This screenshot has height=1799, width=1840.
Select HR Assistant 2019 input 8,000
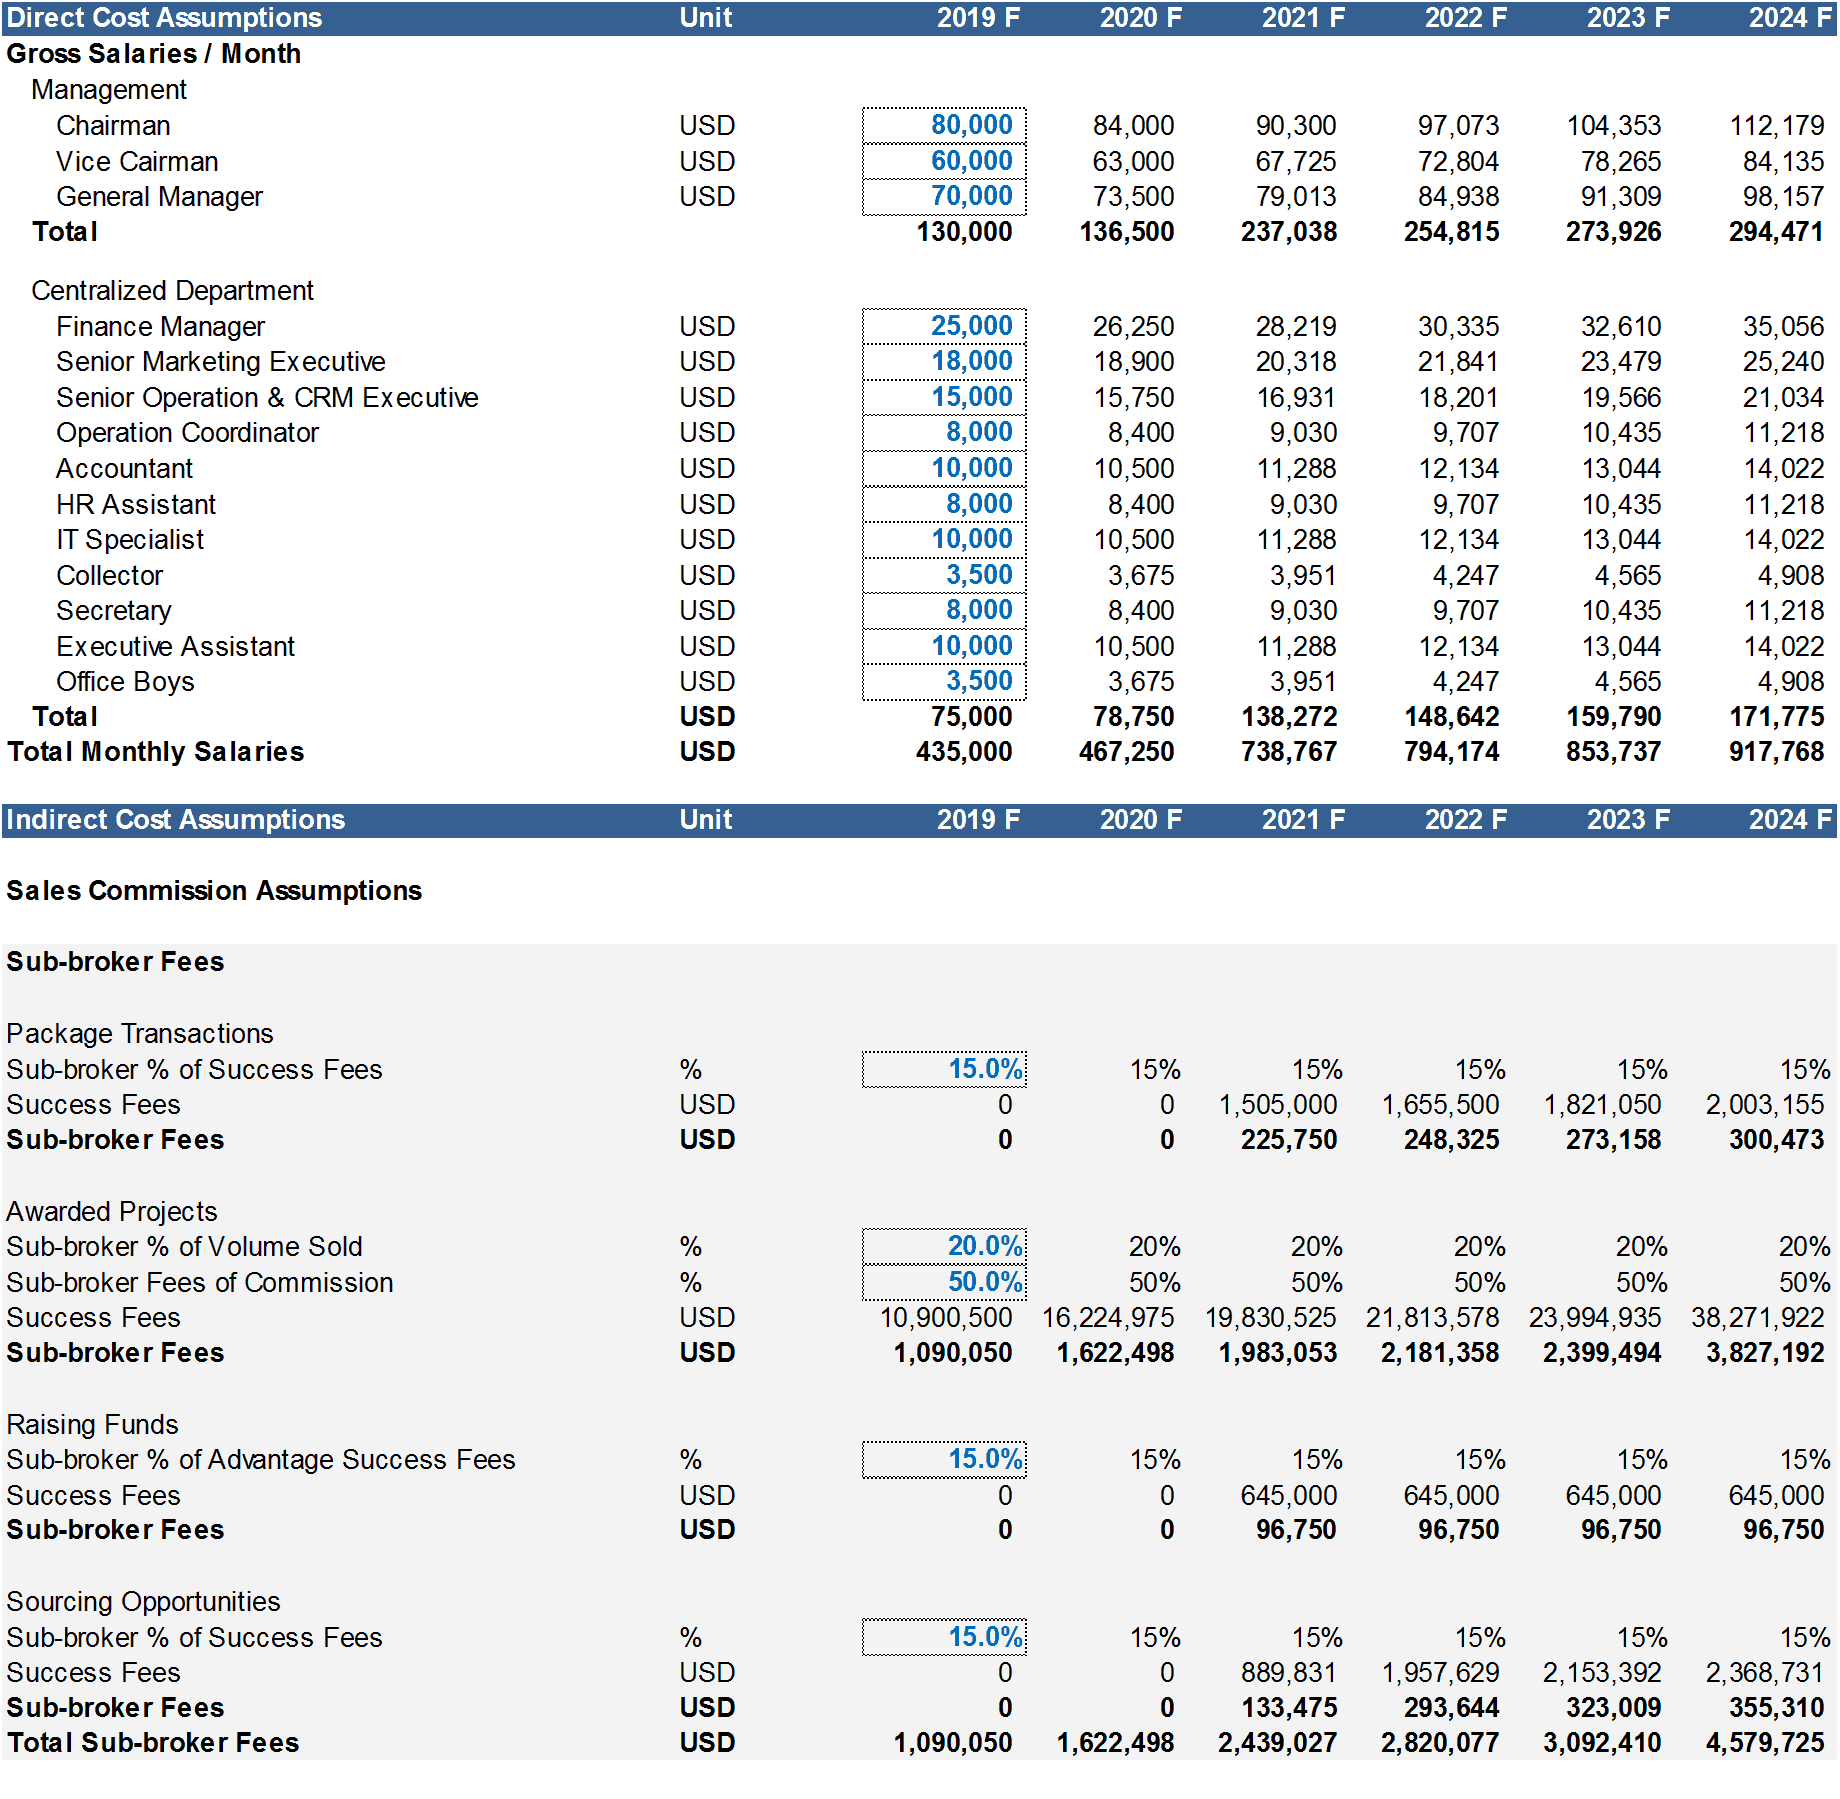[x=944, y=504]
